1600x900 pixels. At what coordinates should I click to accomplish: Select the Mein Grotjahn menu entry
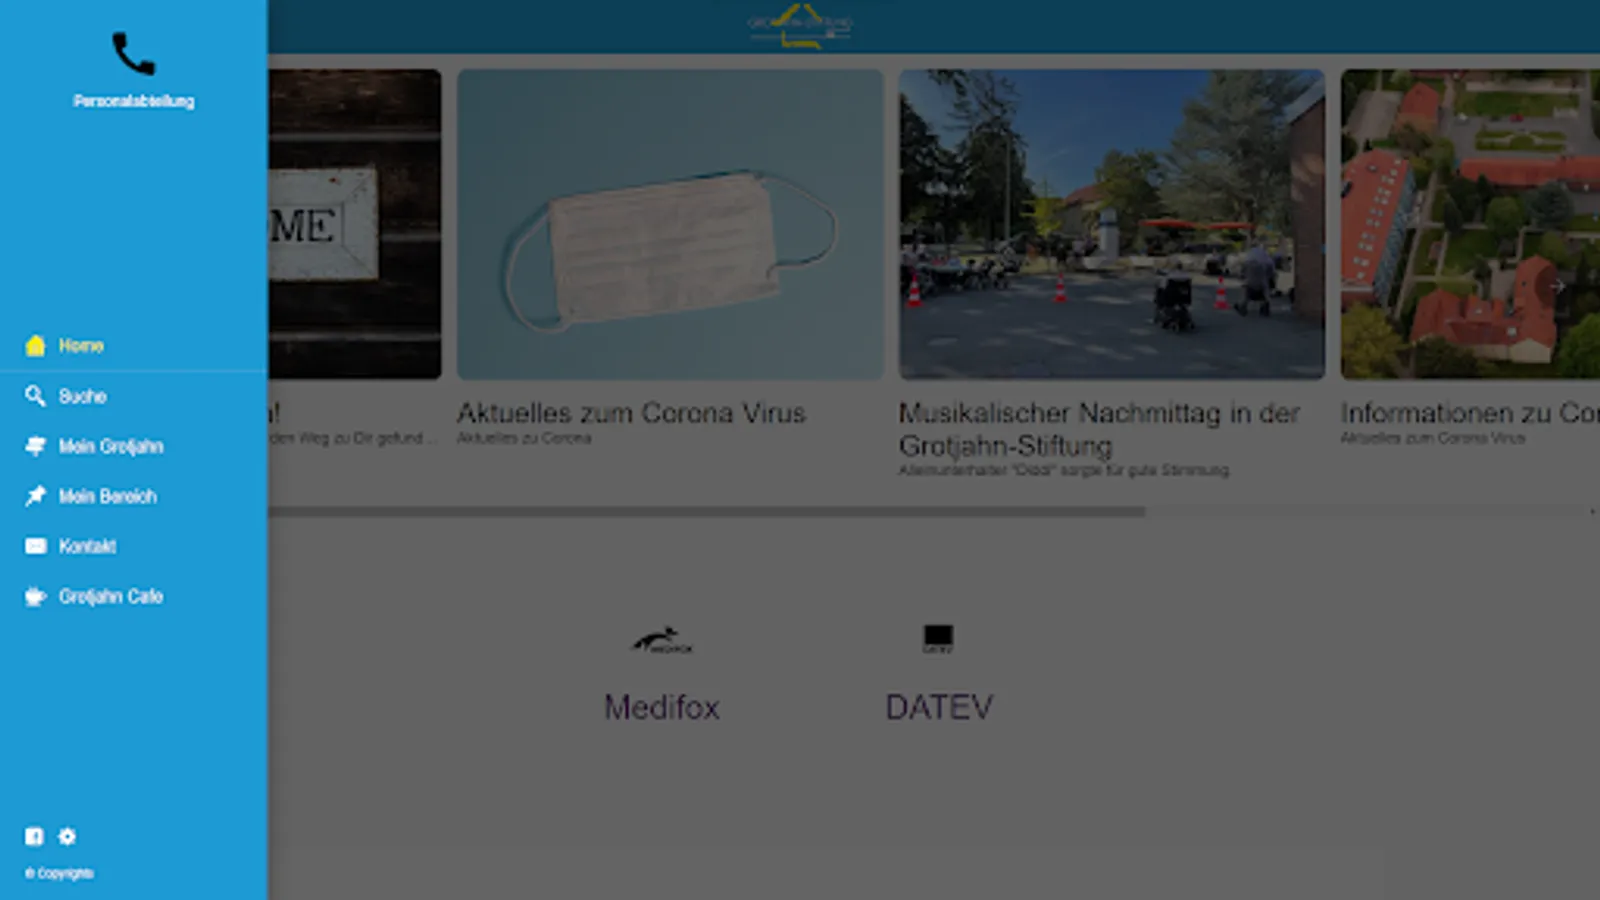point(134,446)
